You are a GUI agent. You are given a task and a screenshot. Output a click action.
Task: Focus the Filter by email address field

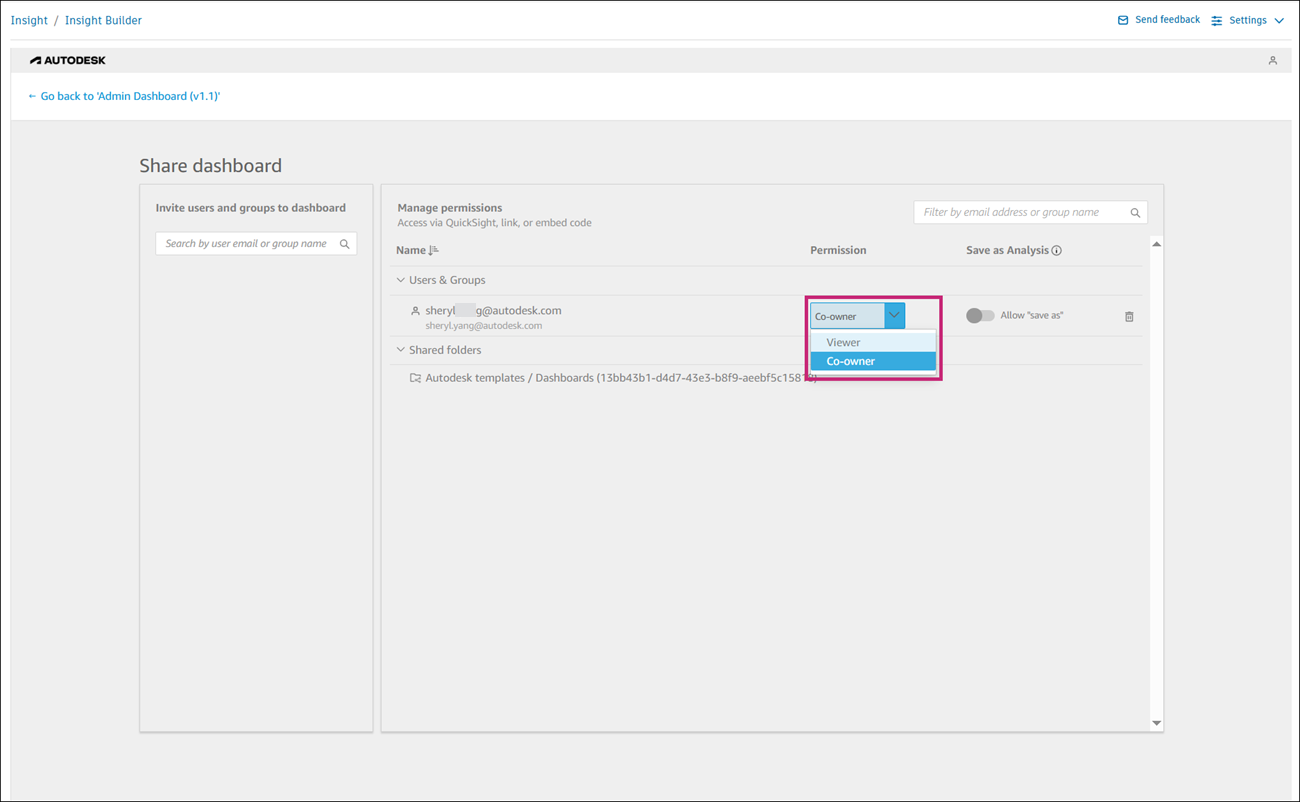click(1030, 213)
